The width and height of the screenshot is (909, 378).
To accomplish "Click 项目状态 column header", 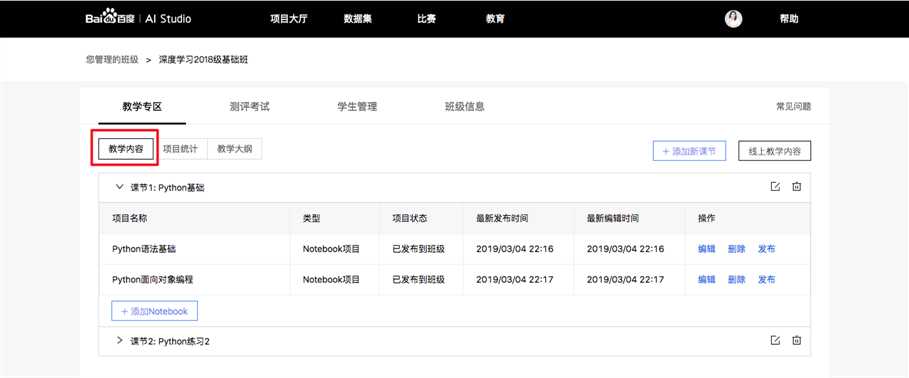I will point(409,219).
